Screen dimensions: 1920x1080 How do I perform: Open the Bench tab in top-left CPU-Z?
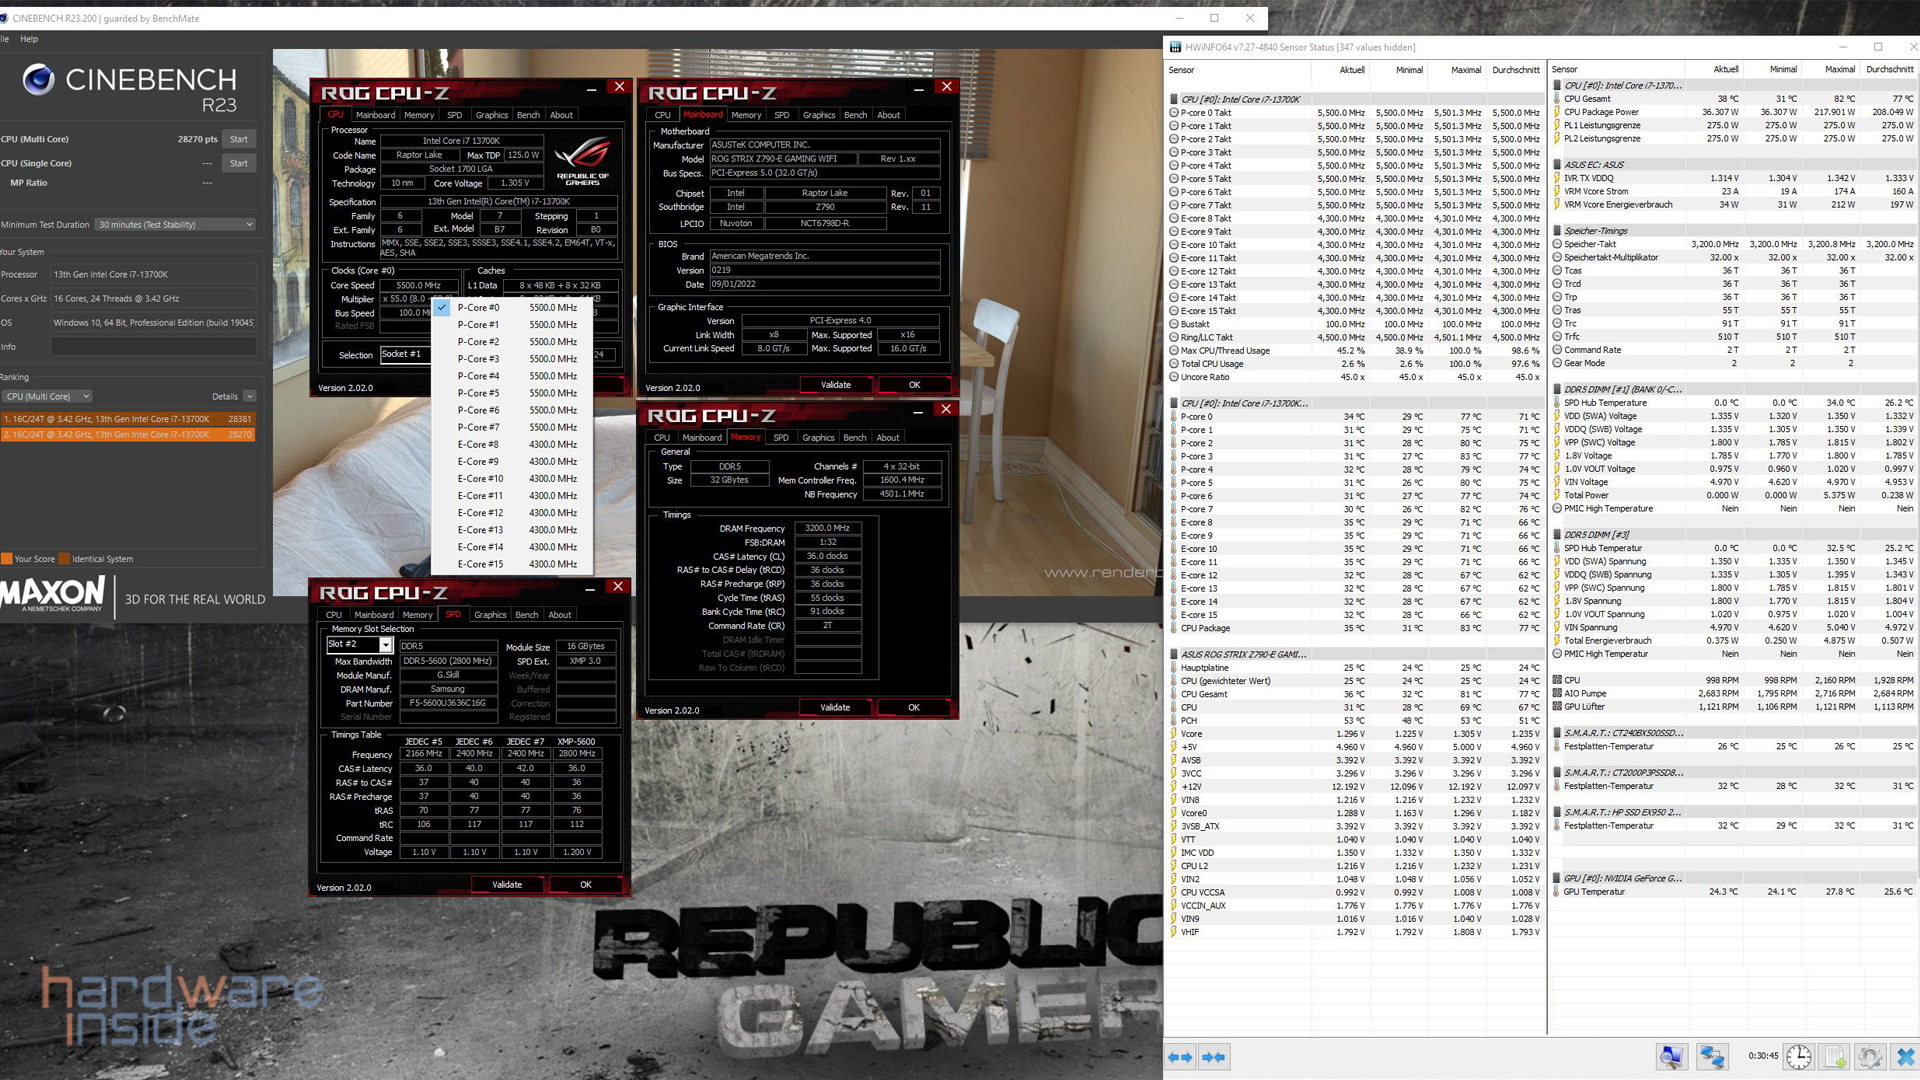click(x=529, y=115)
